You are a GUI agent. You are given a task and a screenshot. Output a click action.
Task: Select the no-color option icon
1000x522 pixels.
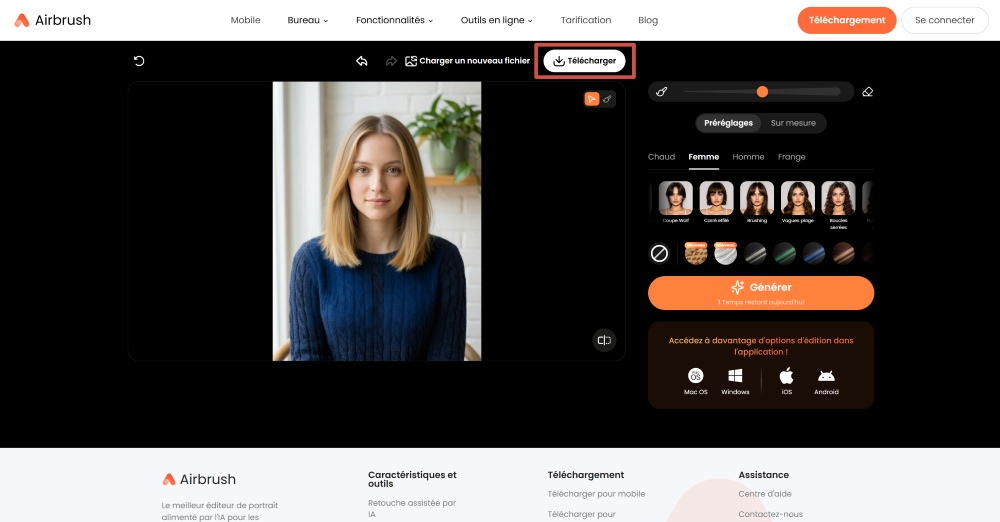659,253
